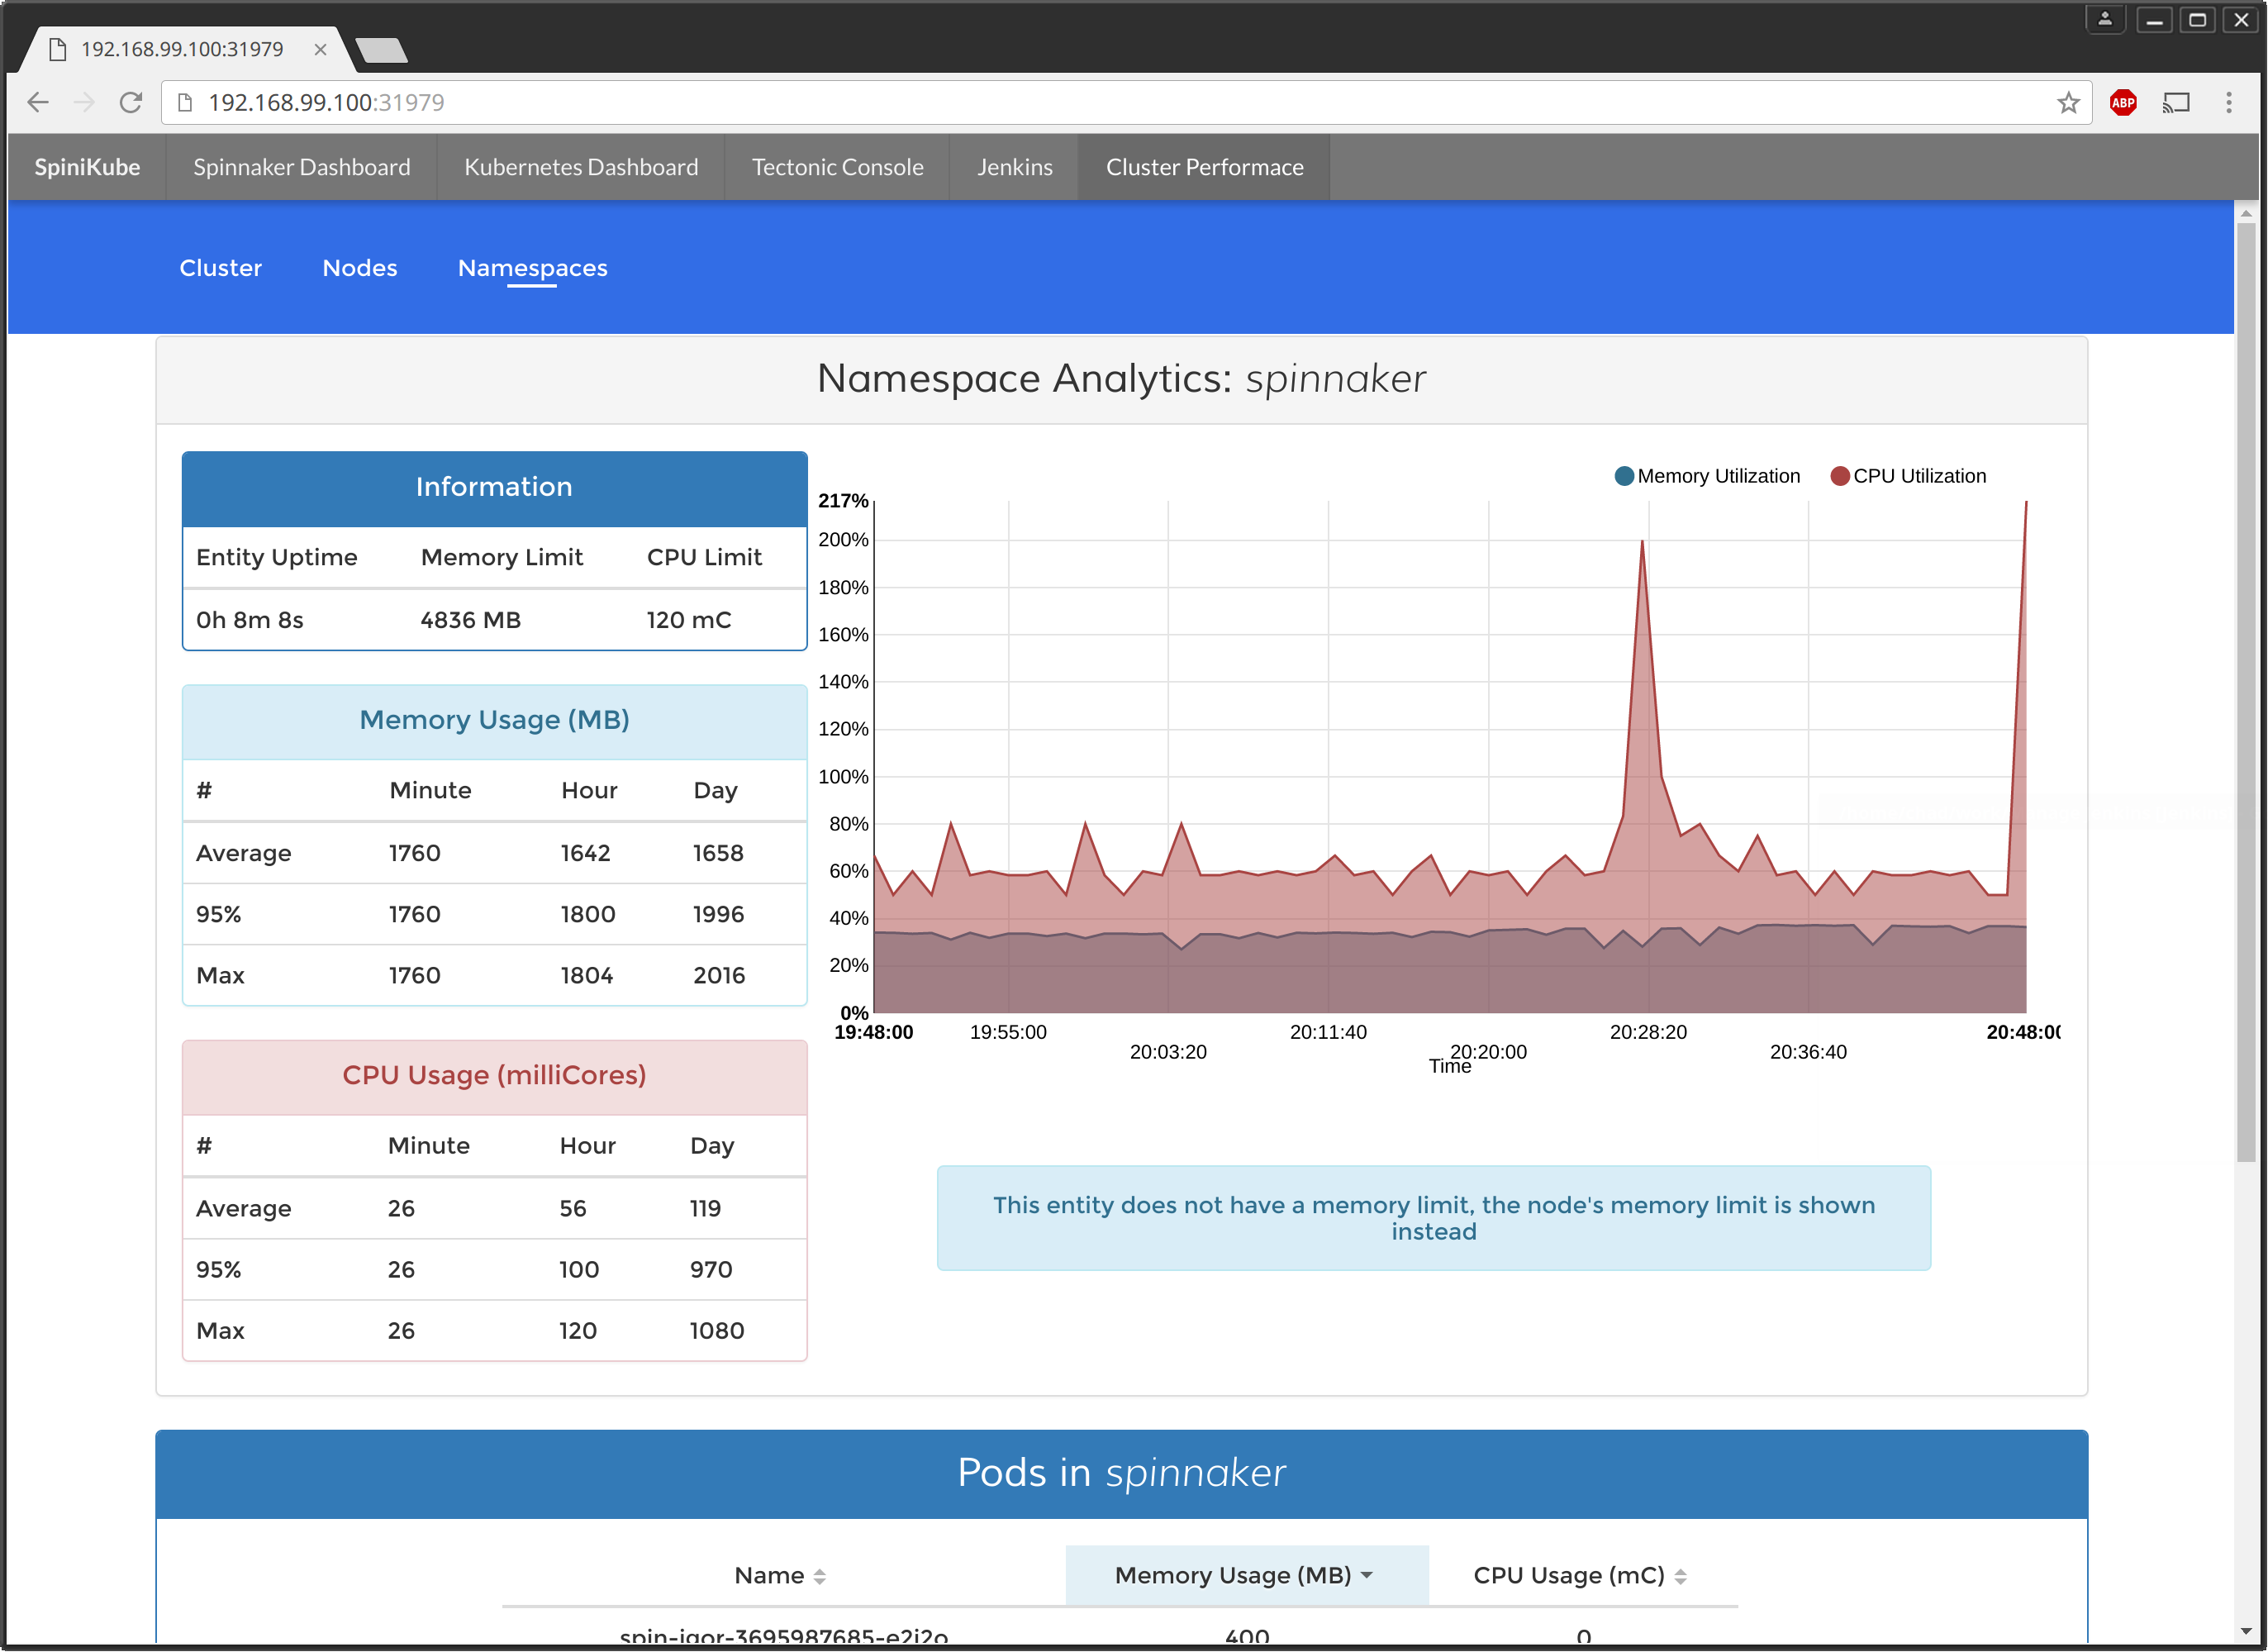Open Kubernetes Dashboard link
This screenshot has height=1652, width=2268.
tap(580, 167)
